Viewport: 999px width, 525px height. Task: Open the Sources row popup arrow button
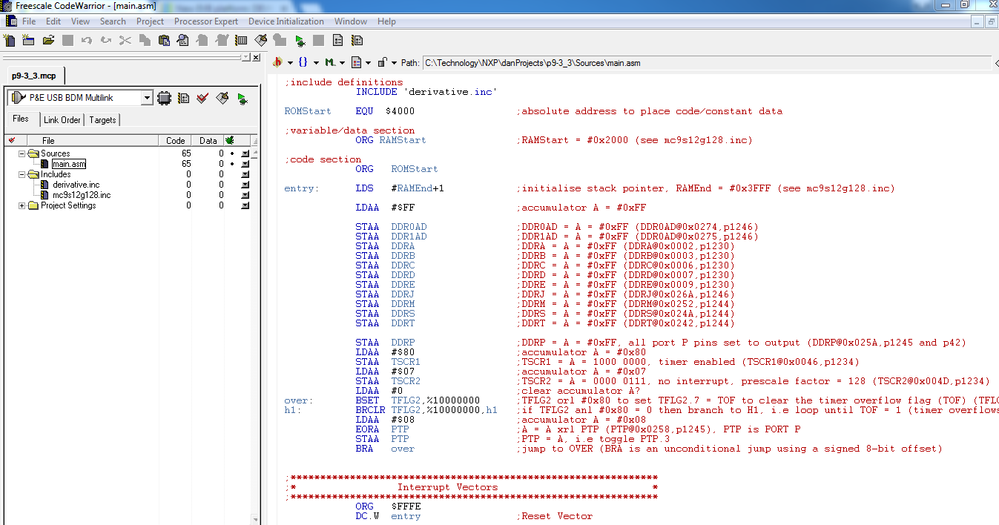click(x=245, y=154)
